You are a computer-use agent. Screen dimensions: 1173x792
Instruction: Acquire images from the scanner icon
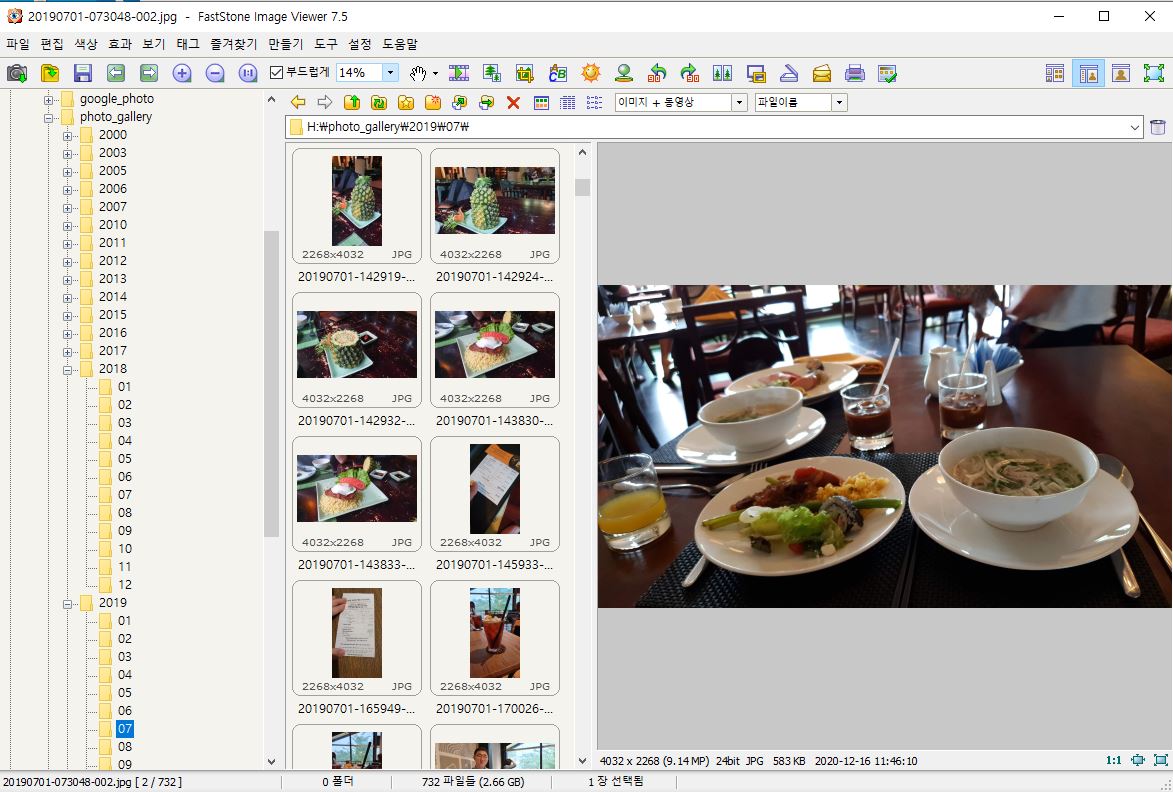788,73
